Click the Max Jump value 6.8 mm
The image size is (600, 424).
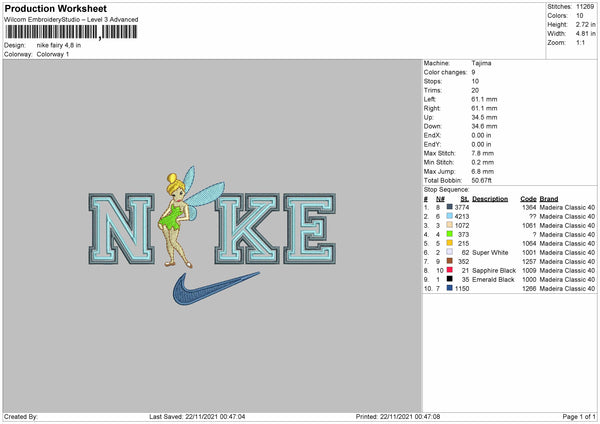pos(483,171)
